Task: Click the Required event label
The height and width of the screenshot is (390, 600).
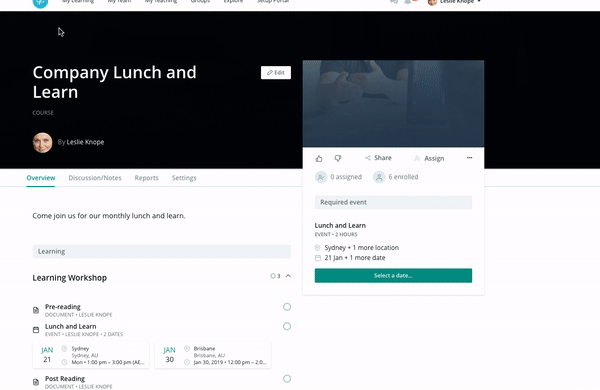Action: click(393, 202)
